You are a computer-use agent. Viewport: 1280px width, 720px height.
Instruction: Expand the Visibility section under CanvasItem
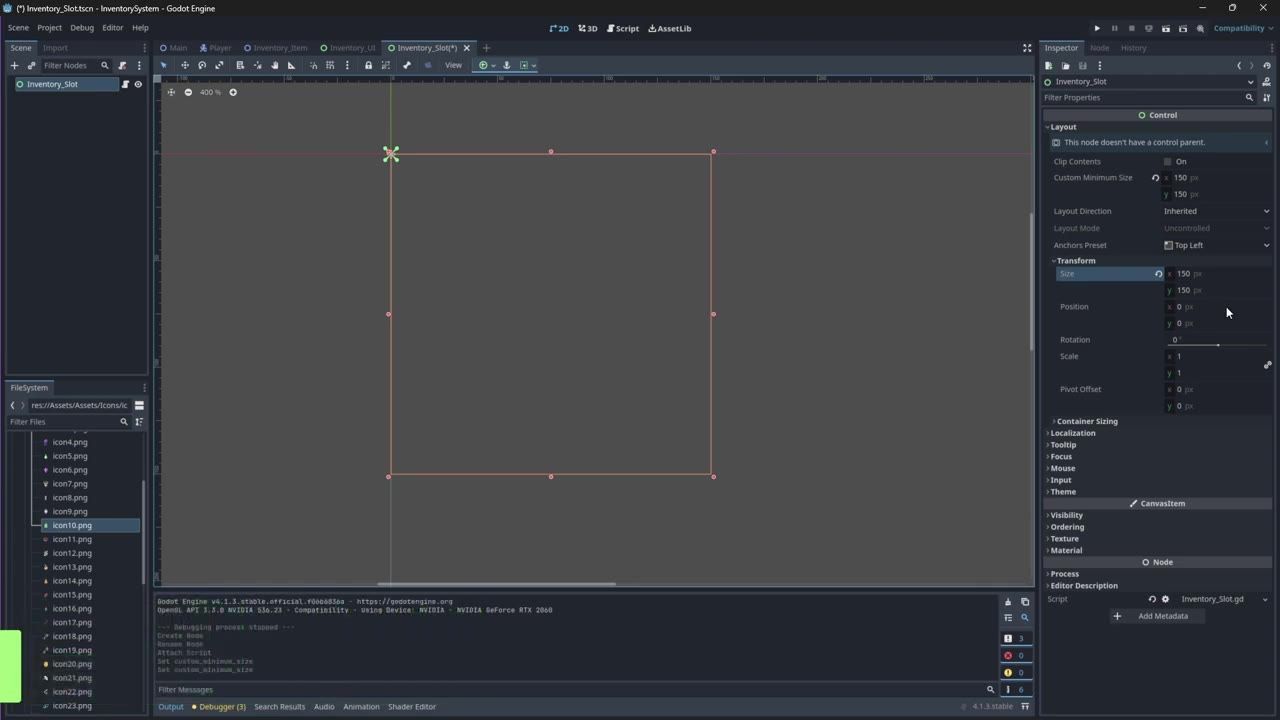[1066, 515]
